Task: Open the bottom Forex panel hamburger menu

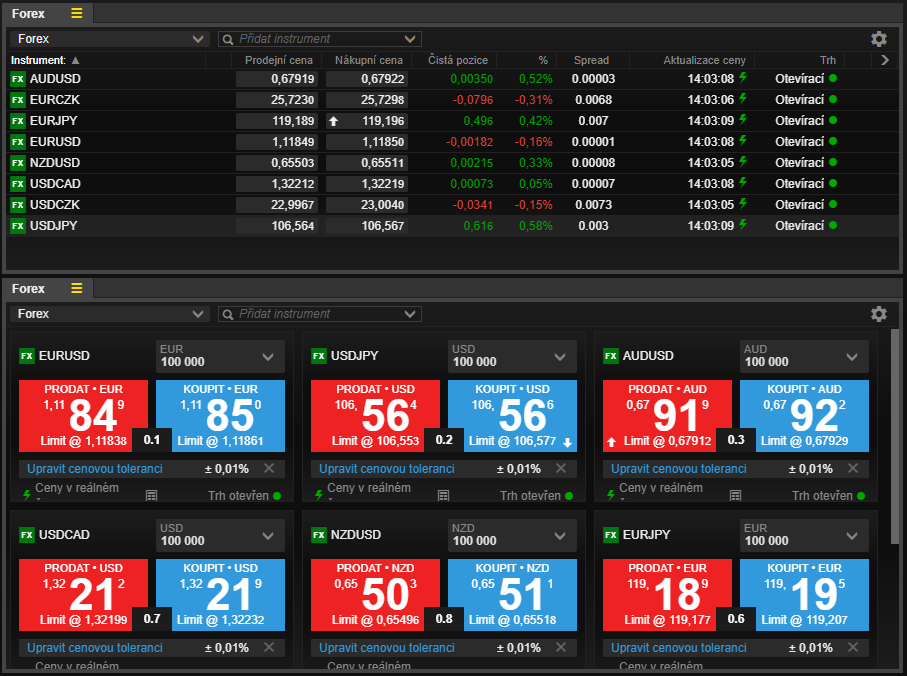Action: pyautogui.click(x=76, y=288)
